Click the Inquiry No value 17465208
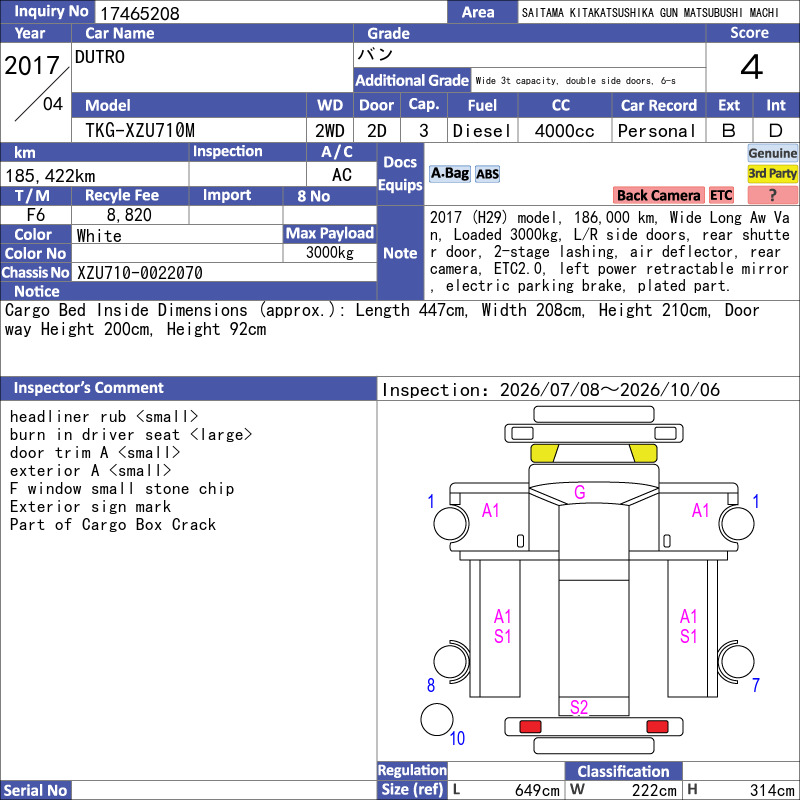Viewport: 800px width, 800px height. 140,13
